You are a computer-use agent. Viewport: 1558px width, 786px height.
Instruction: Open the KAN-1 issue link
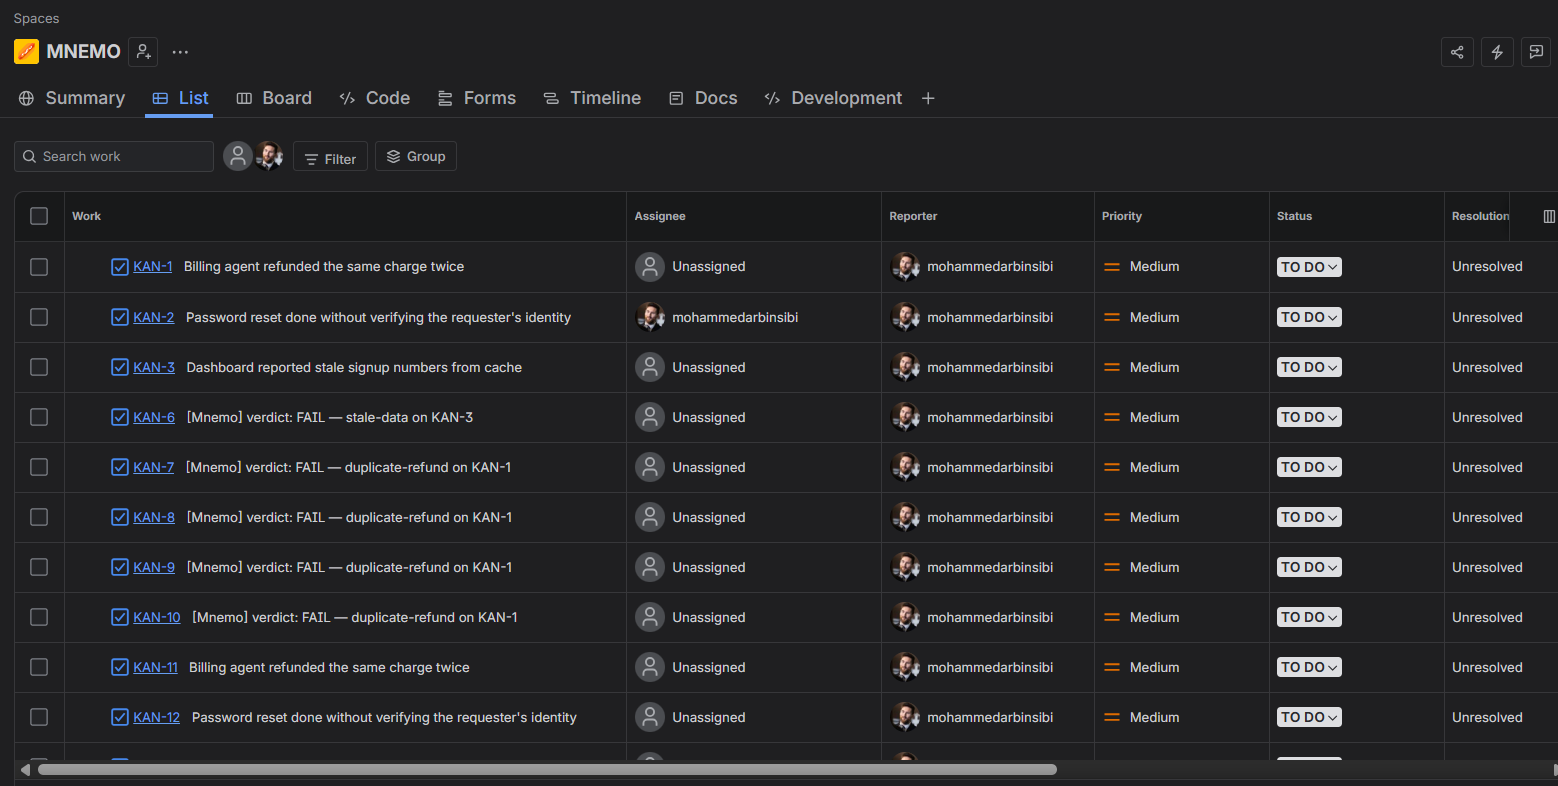point(153,267)
